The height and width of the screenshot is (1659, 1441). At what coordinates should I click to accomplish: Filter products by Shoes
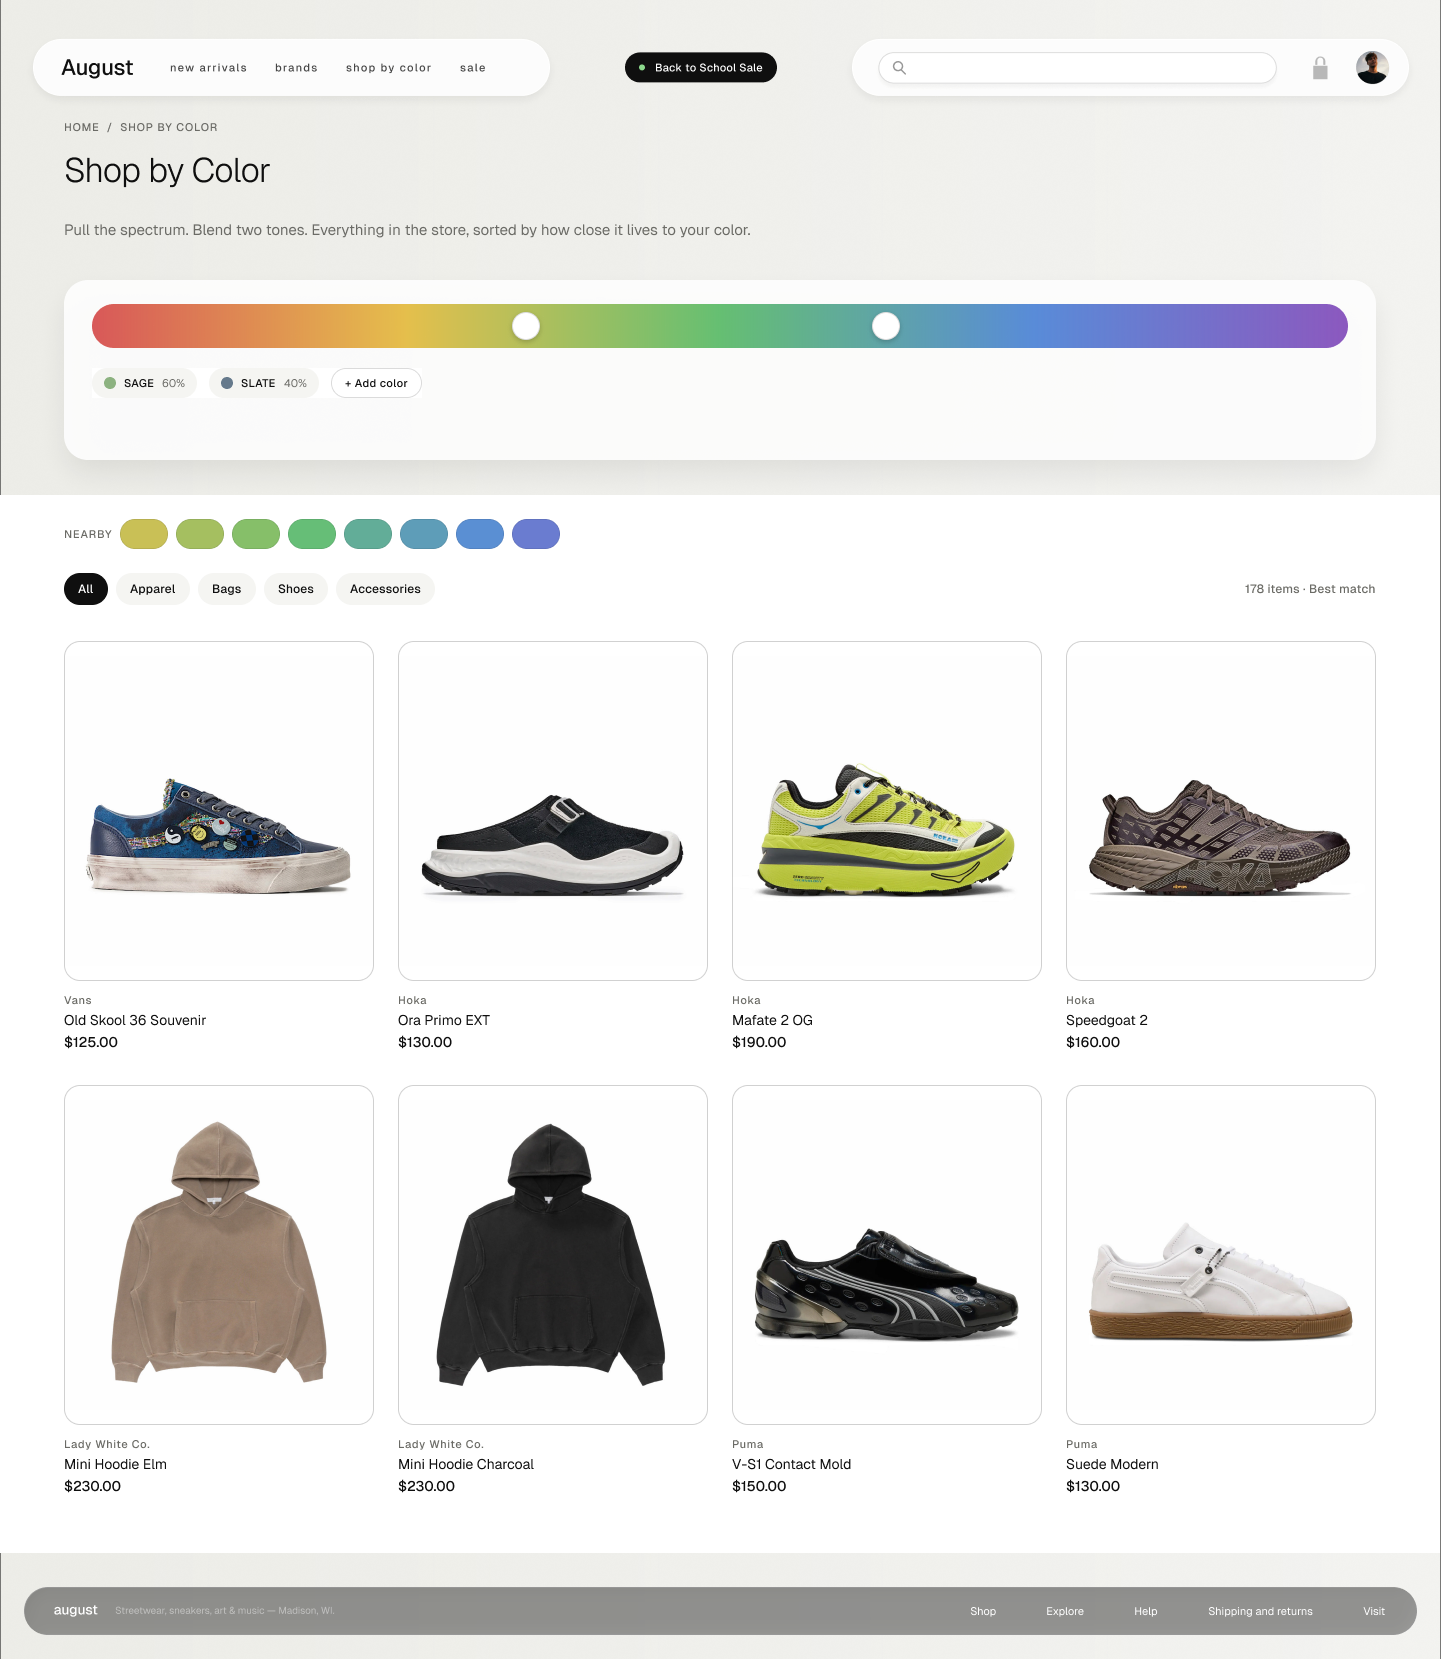[x=296, y=589]
